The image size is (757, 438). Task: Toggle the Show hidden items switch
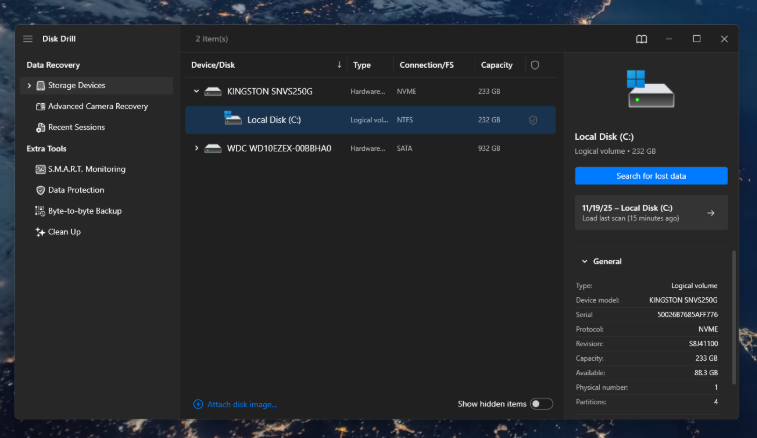coord(541,404)
